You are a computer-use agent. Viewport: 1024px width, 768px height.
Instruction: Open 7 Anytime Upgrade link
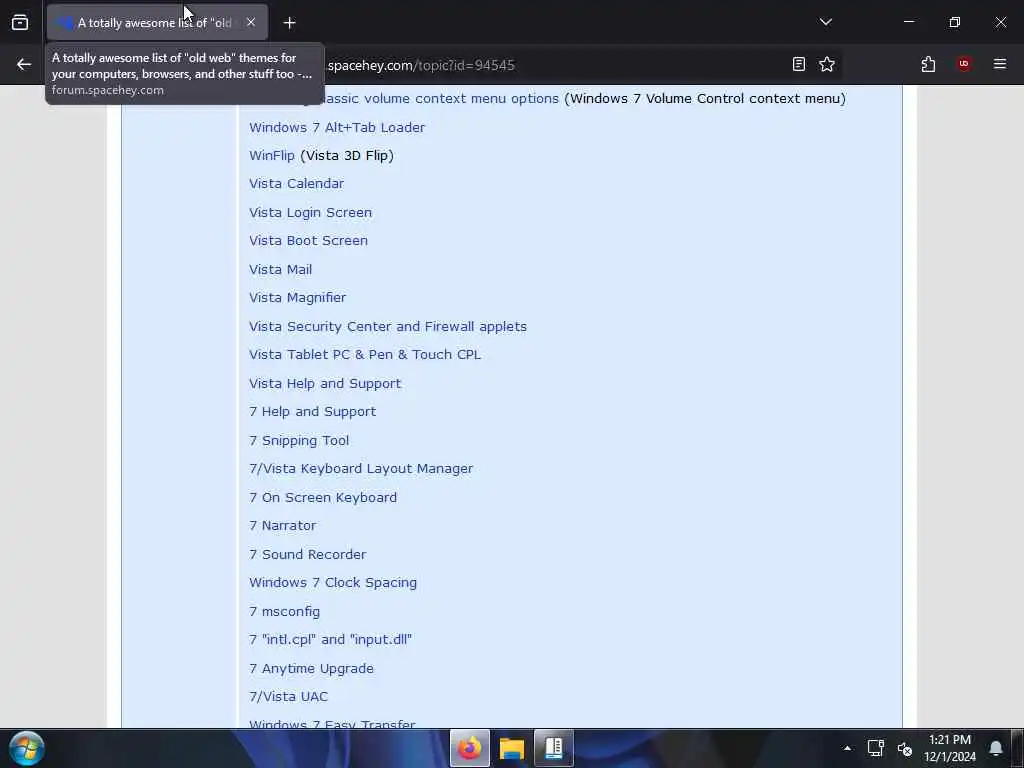click(312, 668)
